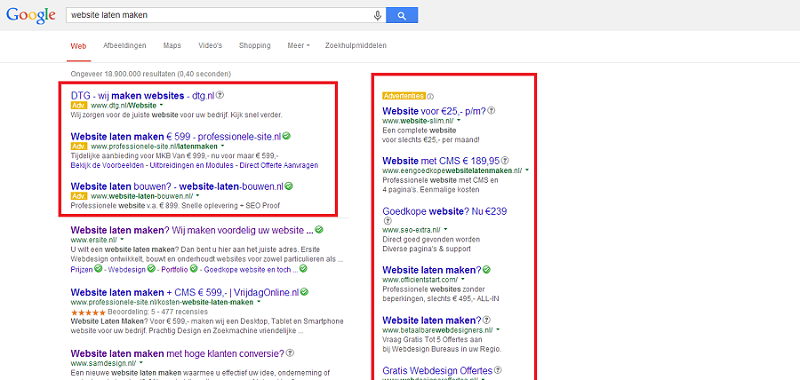Viewport: 800px width, 380px height.
Task: Open 'Website met CMS € 189,95' side ad
Action: (441, 161)
